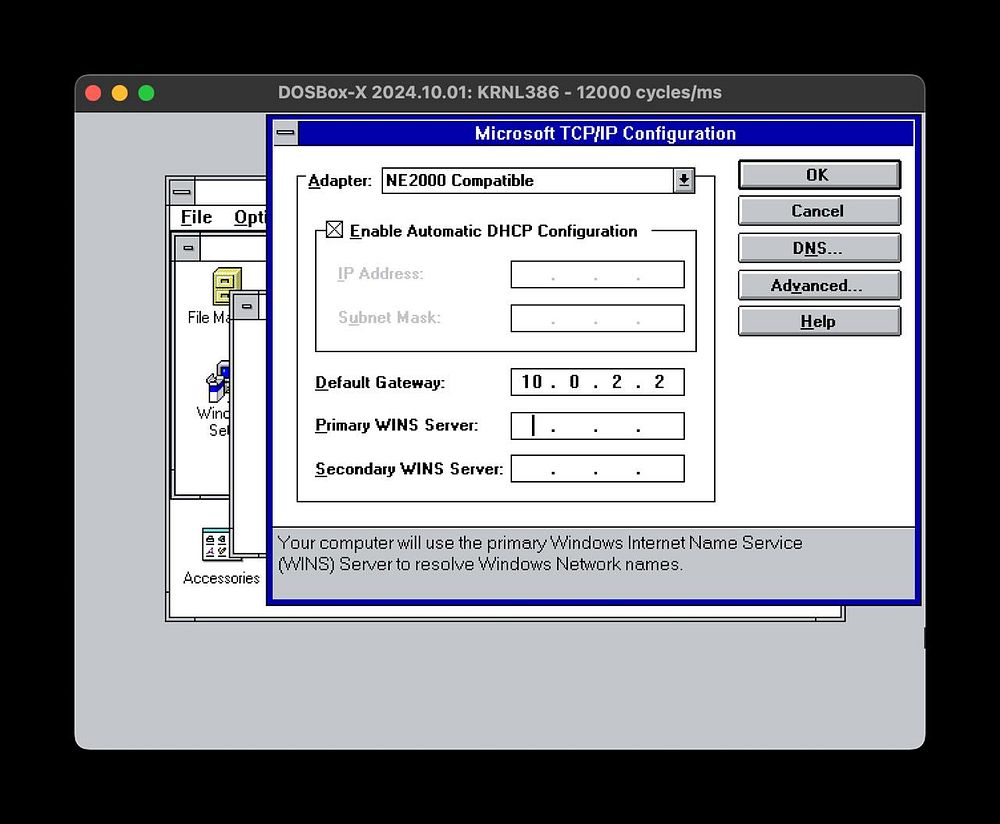
Task: Click the disabled IP Address field
Action: click(598, 274)
